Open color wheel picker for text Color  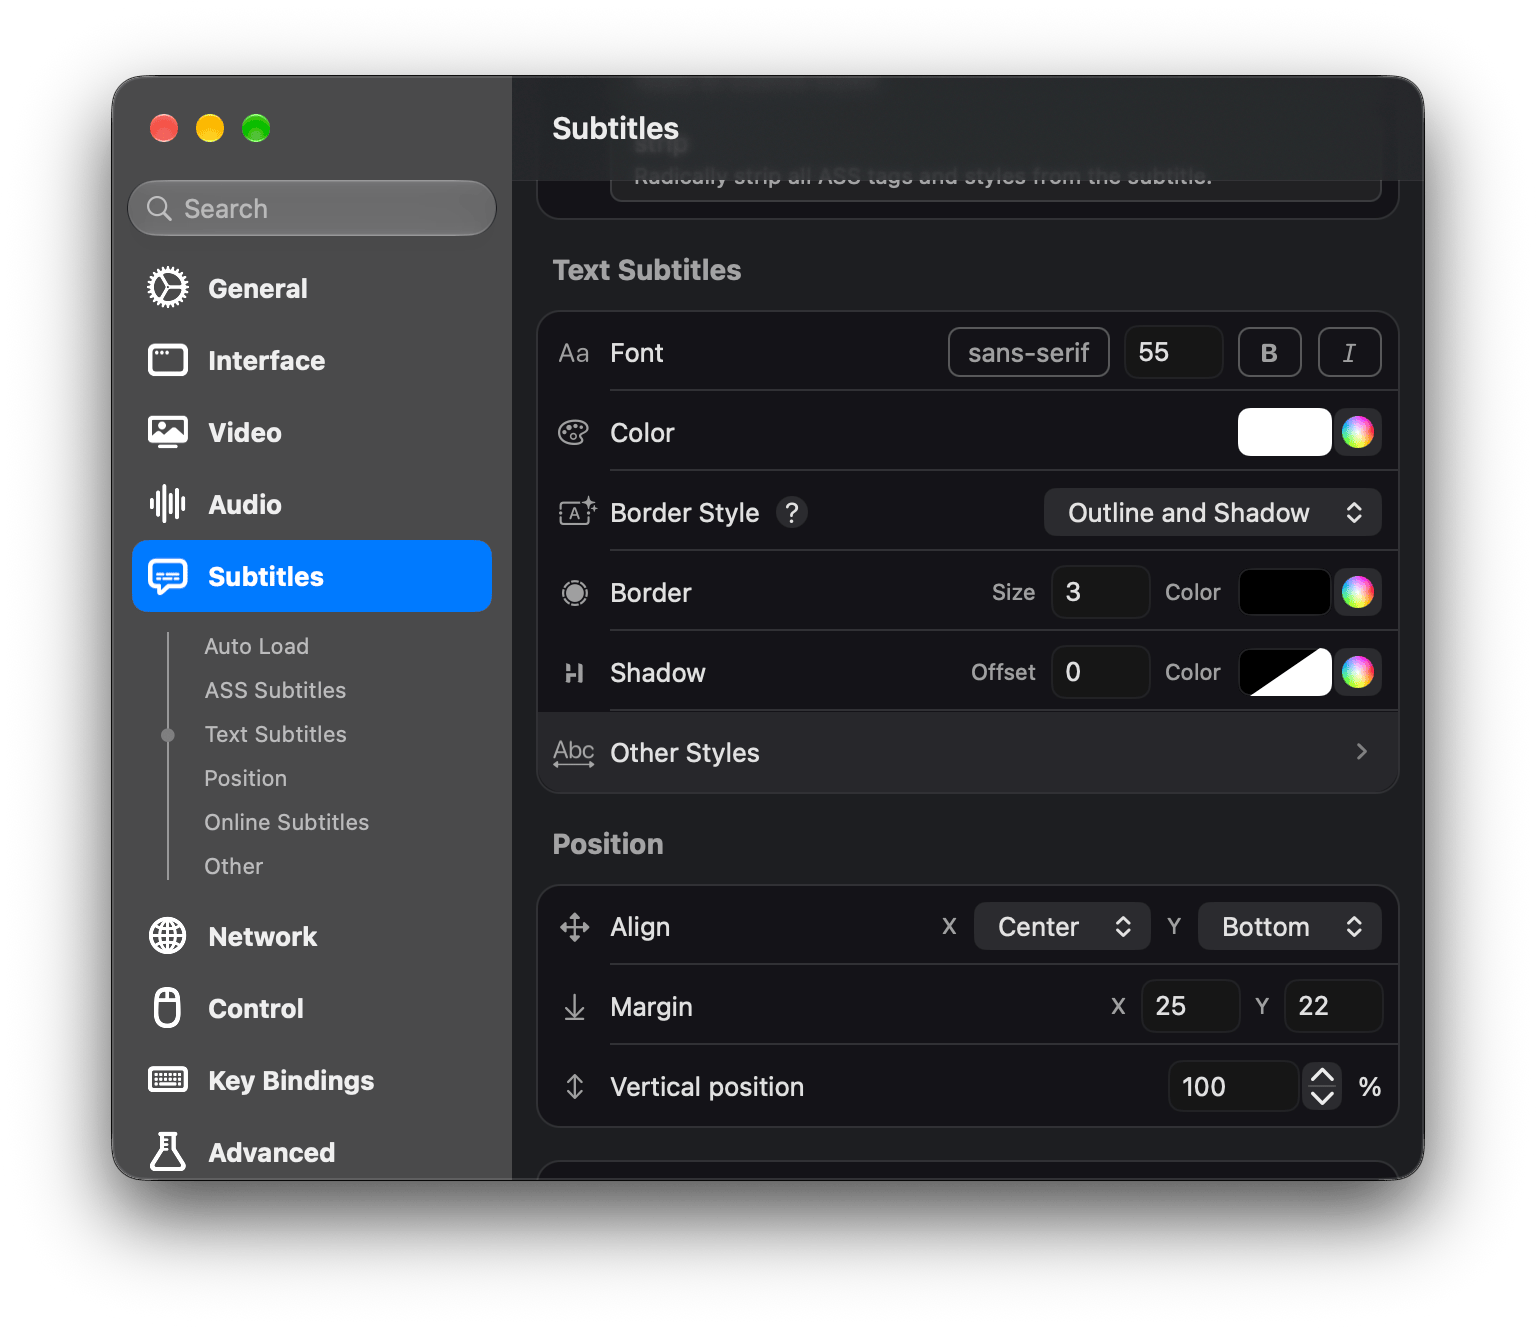(x=1358, y=432)
